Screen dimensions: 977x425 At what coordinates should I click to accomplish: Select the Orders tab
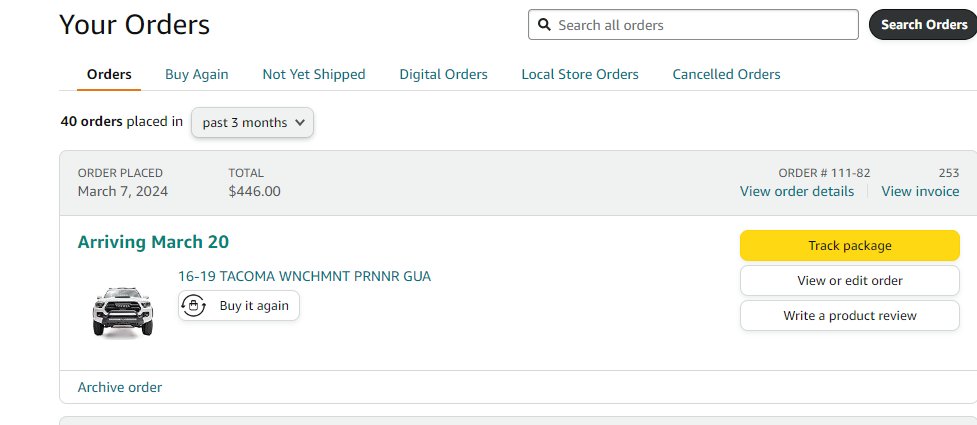pyautogui.click(x=109, y=74)
